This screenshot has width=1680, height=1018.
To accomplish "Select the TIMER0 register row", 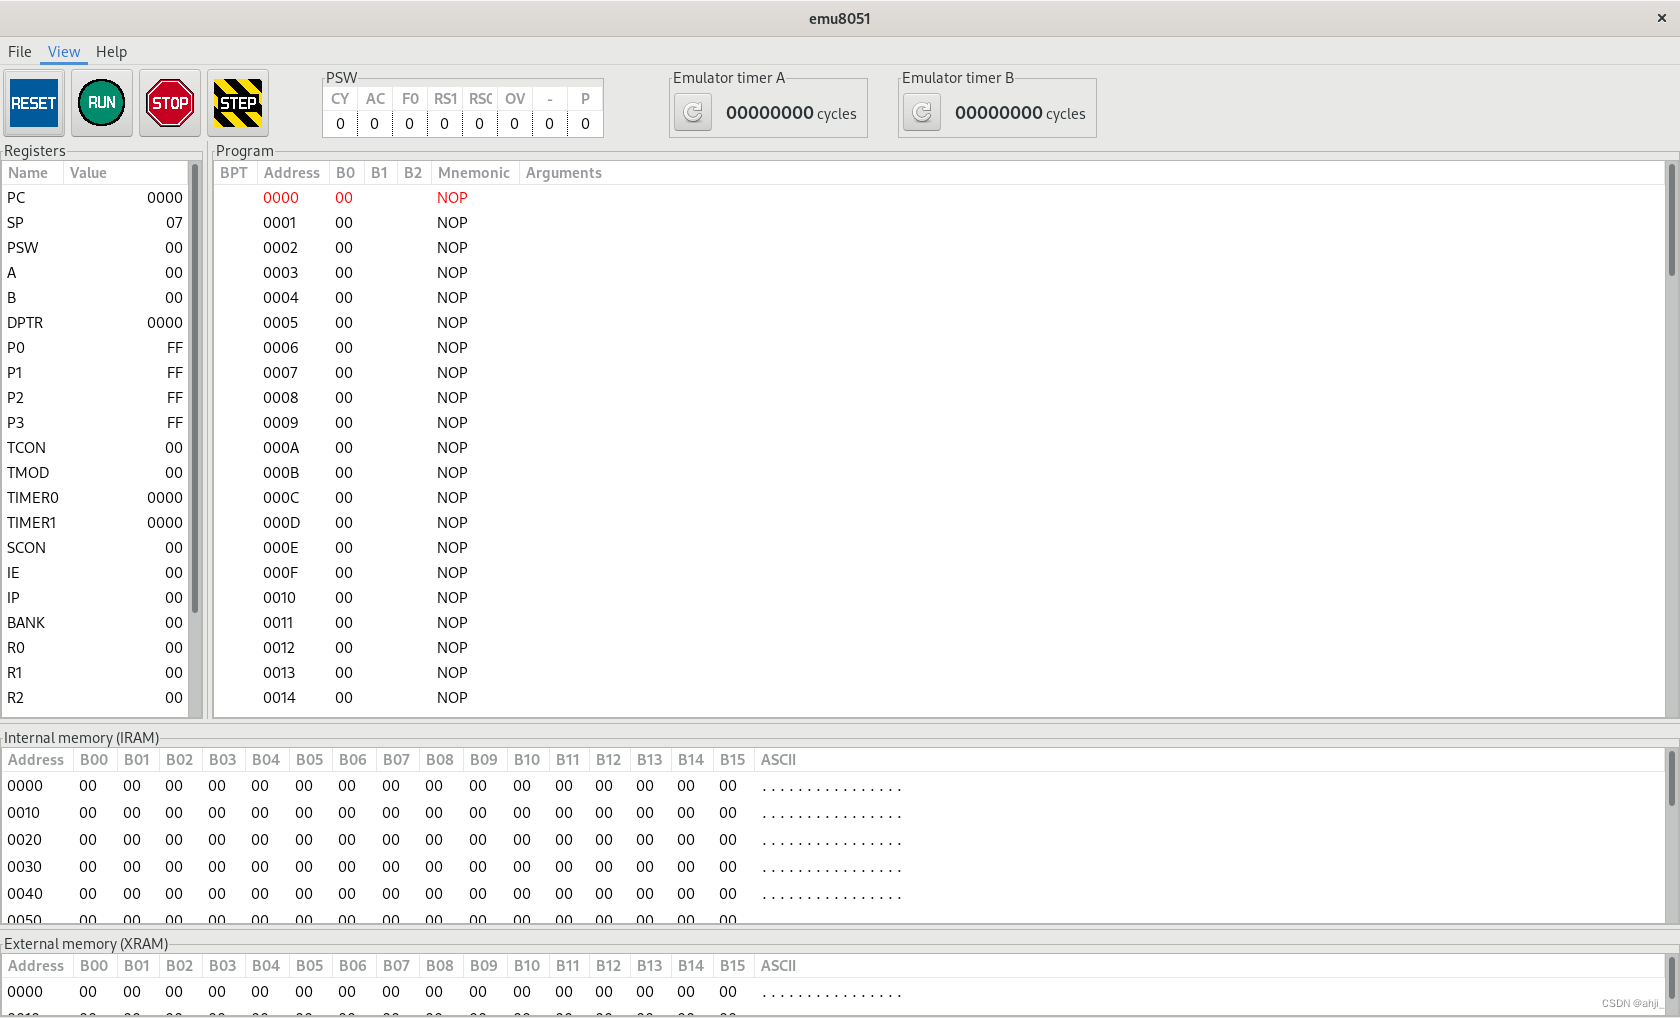I will pos(95,498).
